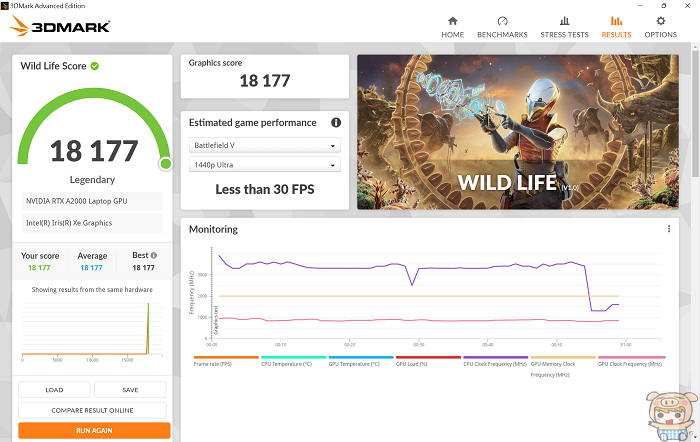The height and width of the screenshot is (442, 700).
Task: Click the 3DMark logo
Action: [60, 27]
